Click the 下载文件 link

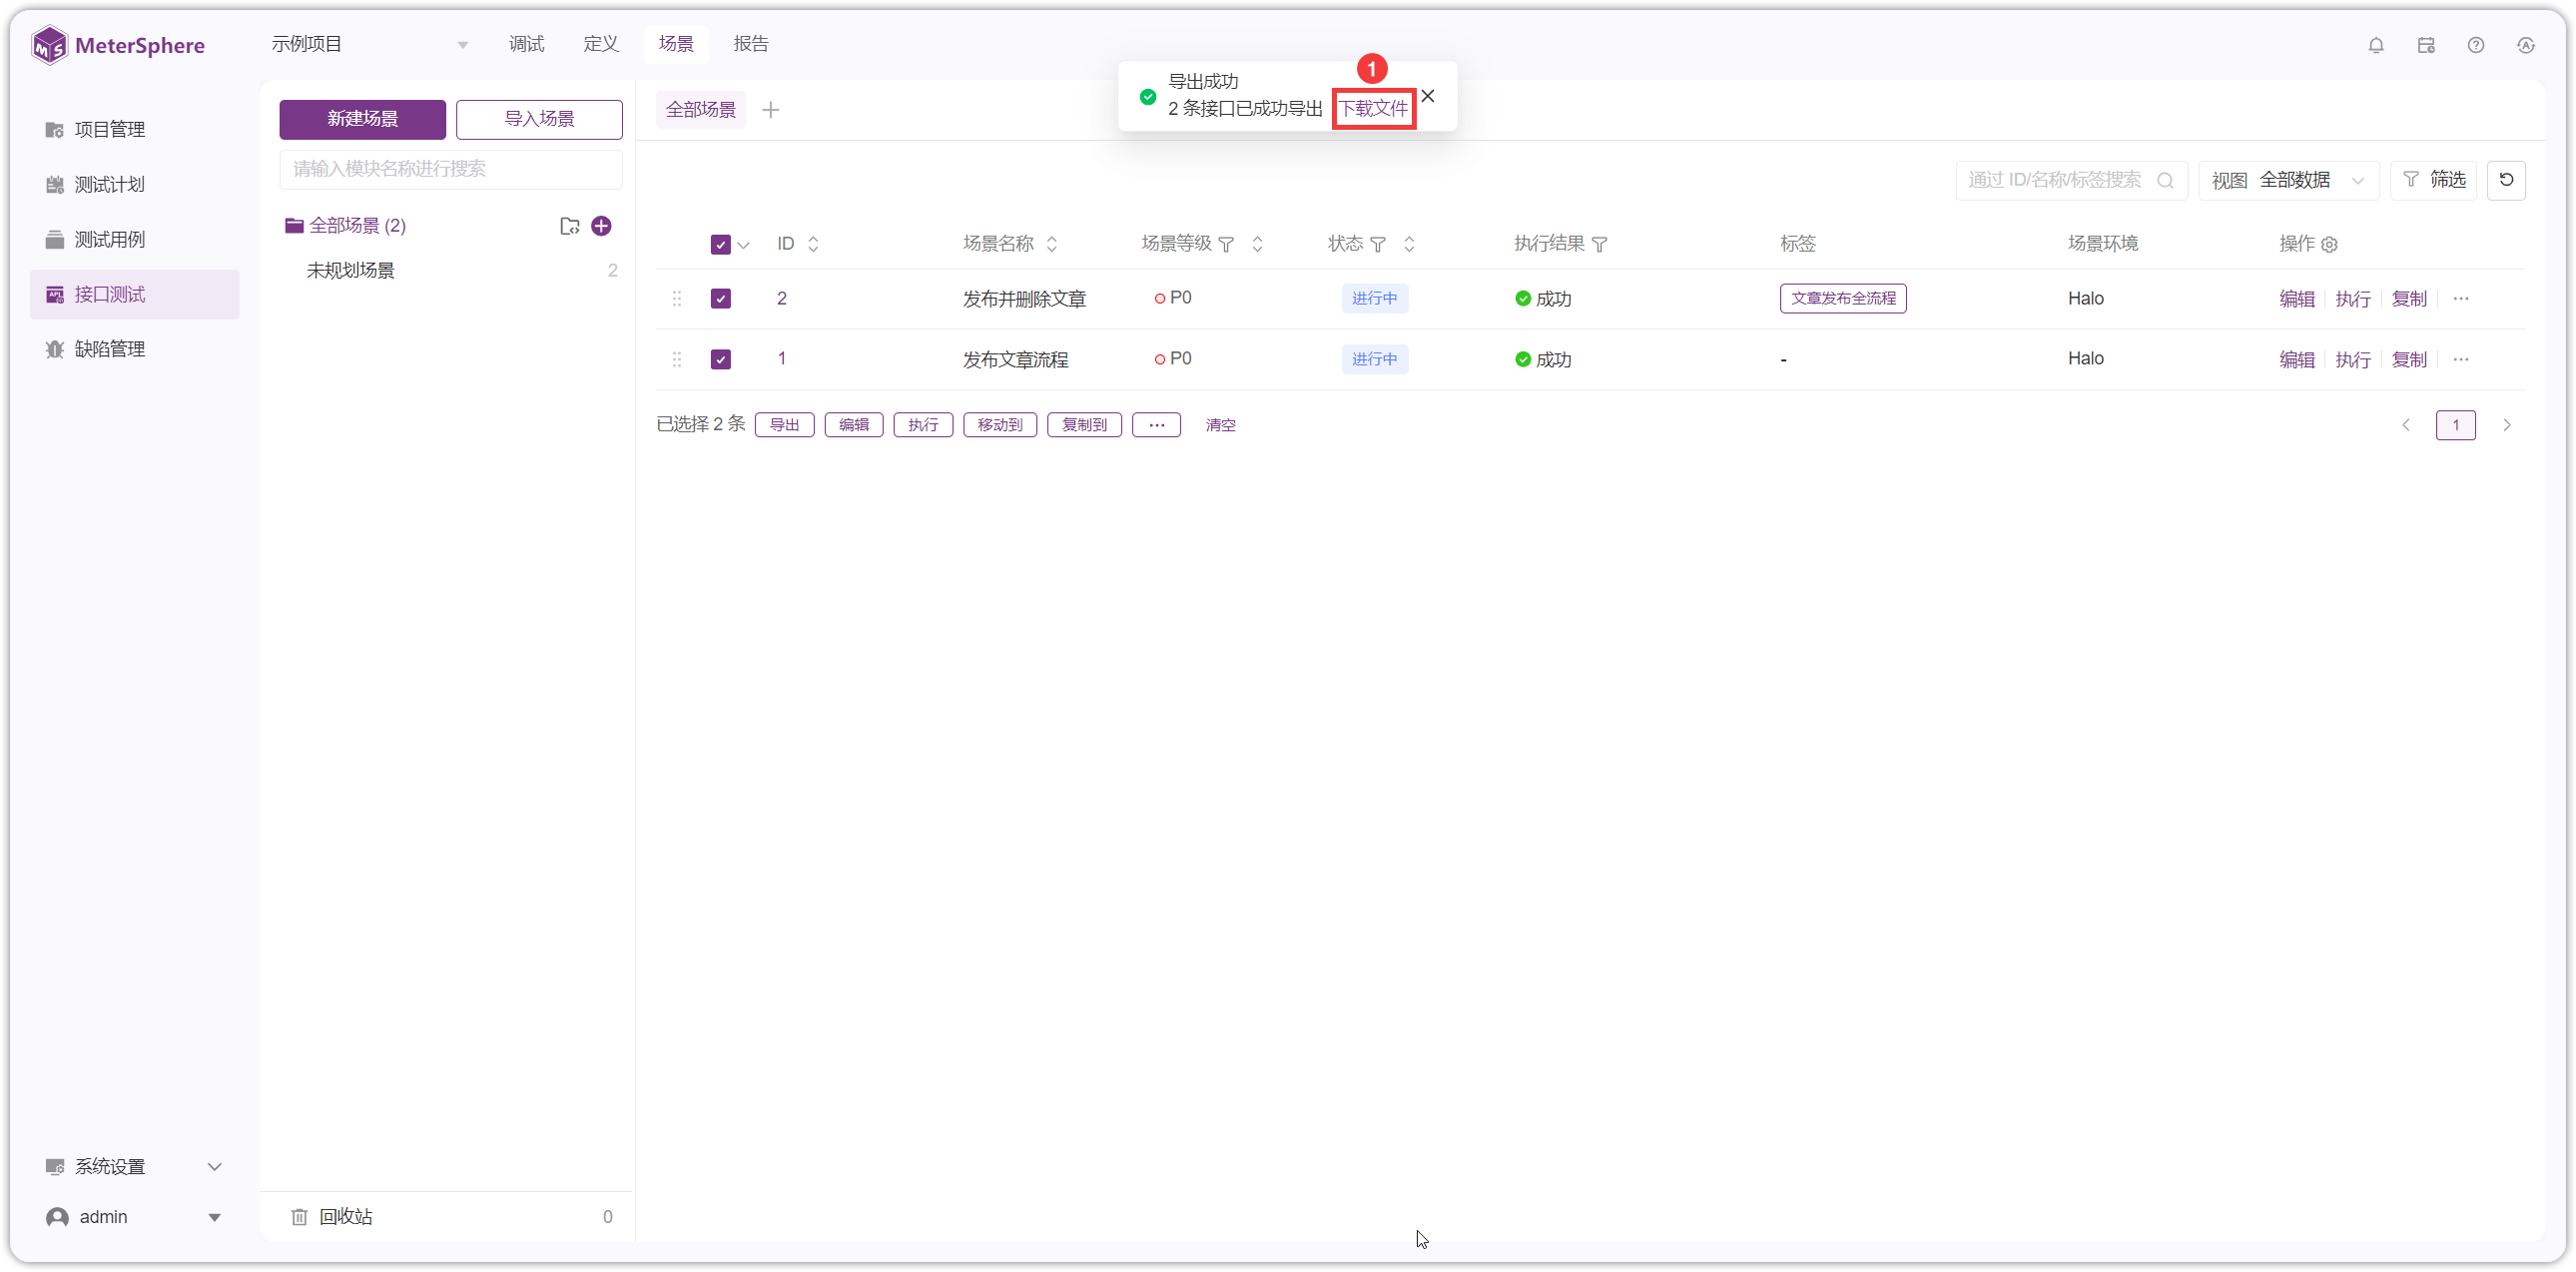1373,108
